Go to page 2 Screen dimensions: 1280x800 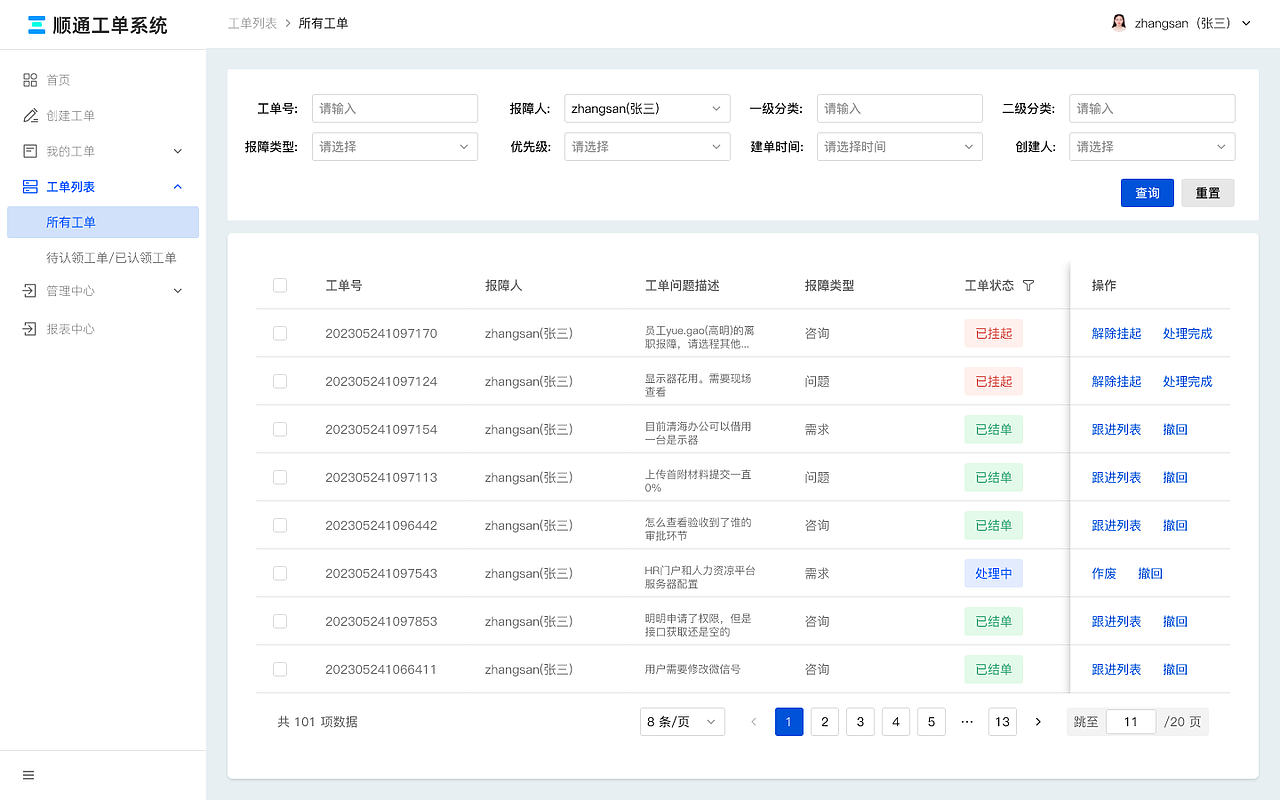(x=824, y=722)
